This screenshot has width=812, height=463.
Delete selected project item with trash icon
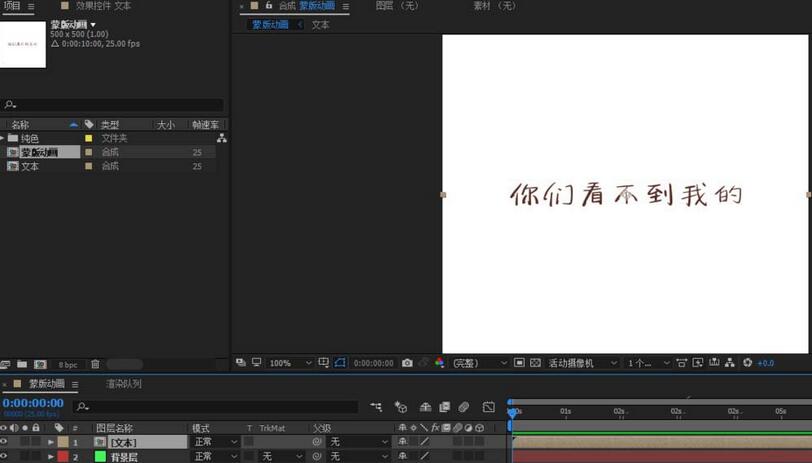95,364
